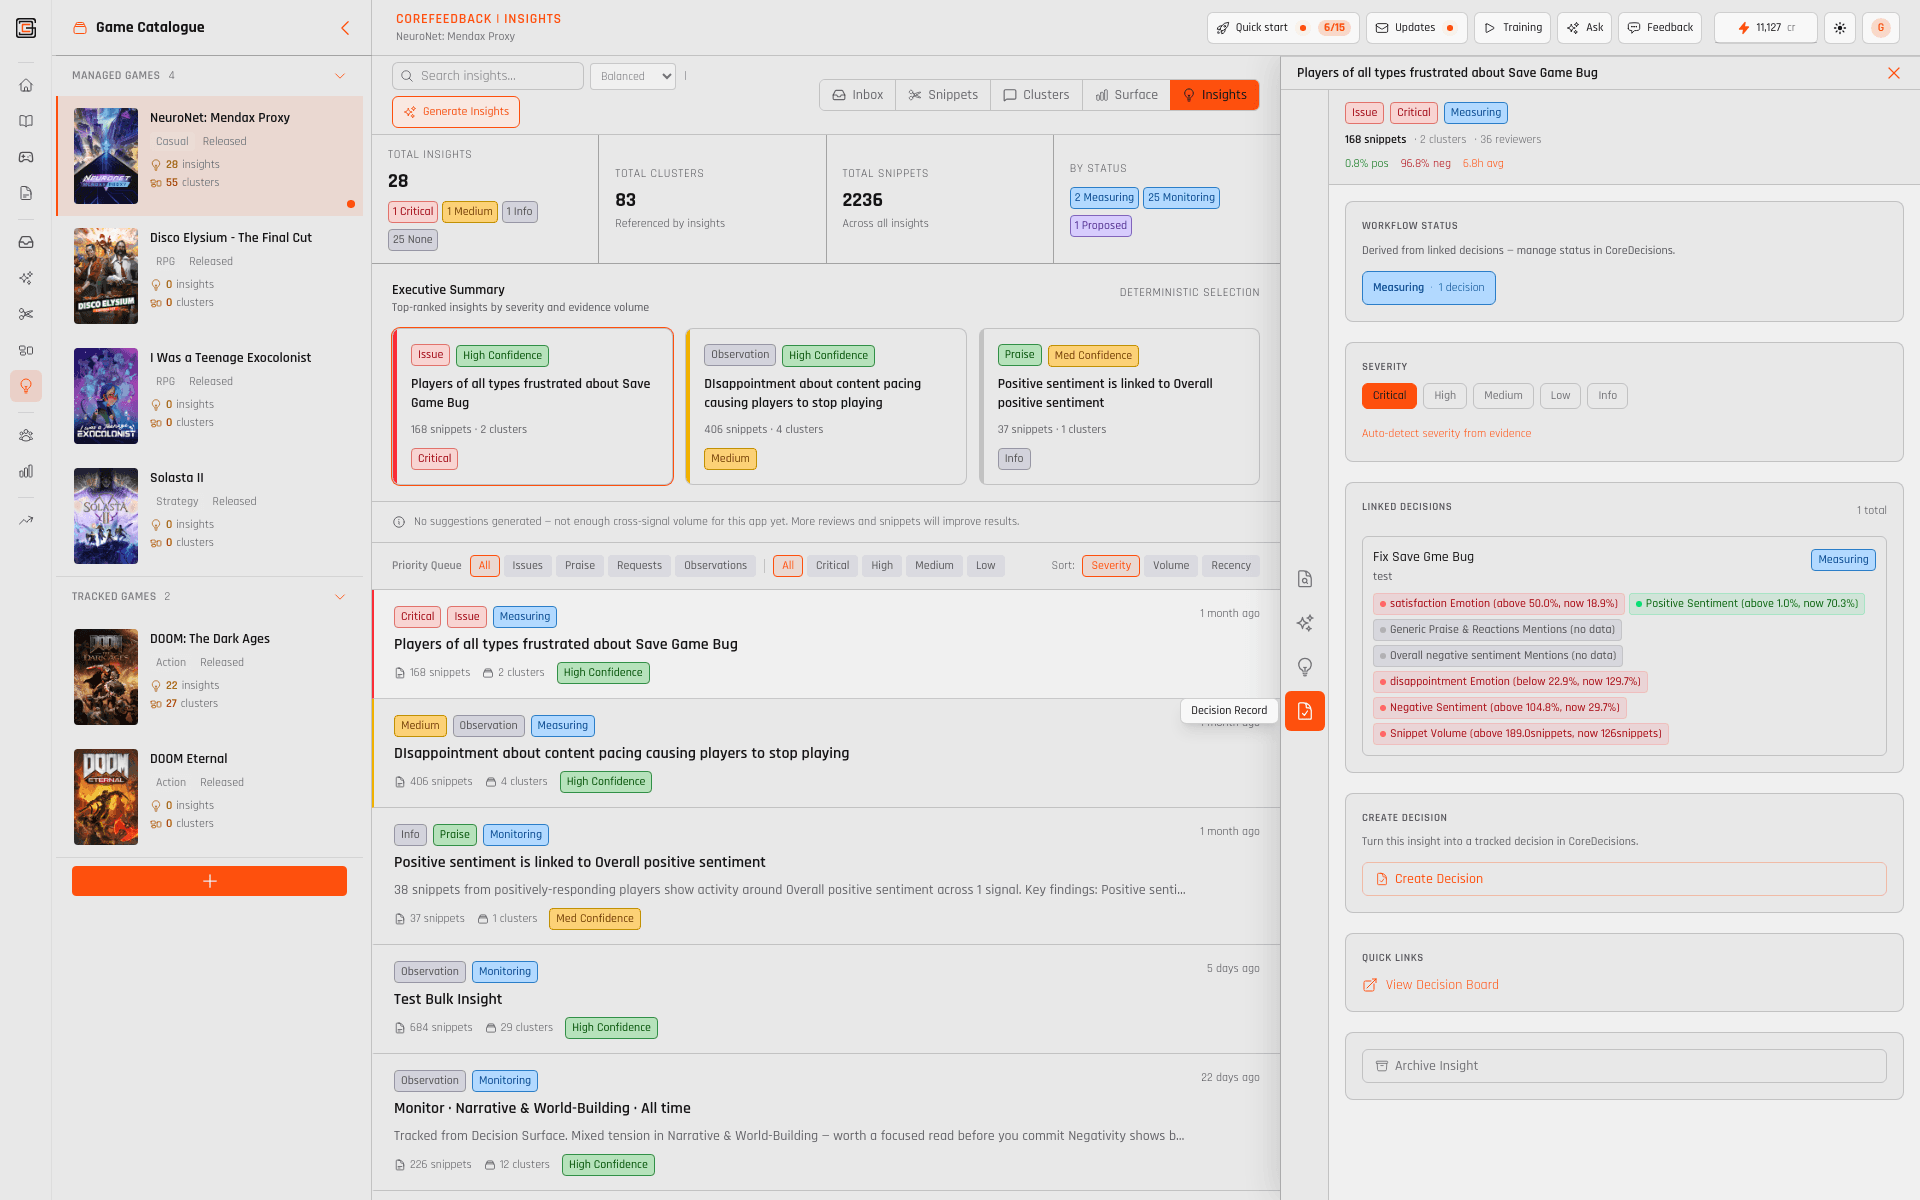
Task: Click the sparkles AI icon on right rail
Action: pos(1305,622)
